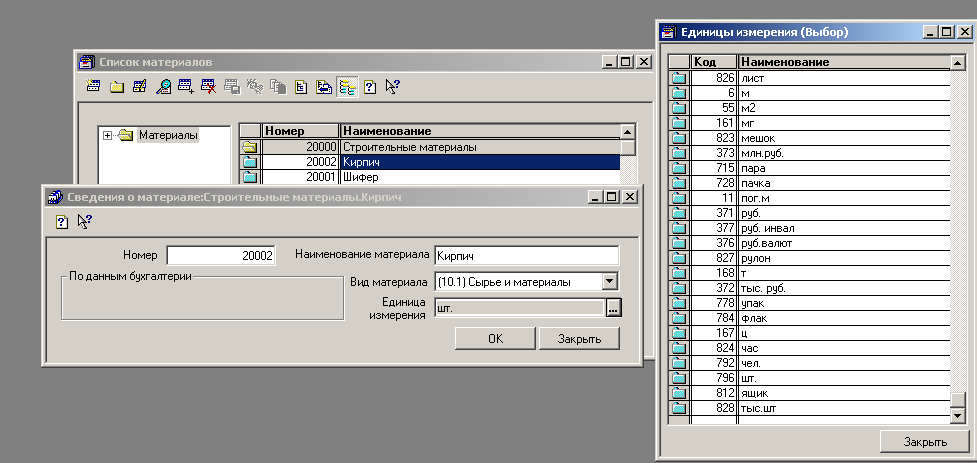This screenshot has width=977, height=463.
Task: Click Наименование column header in materials list
Action: [480, 131]
